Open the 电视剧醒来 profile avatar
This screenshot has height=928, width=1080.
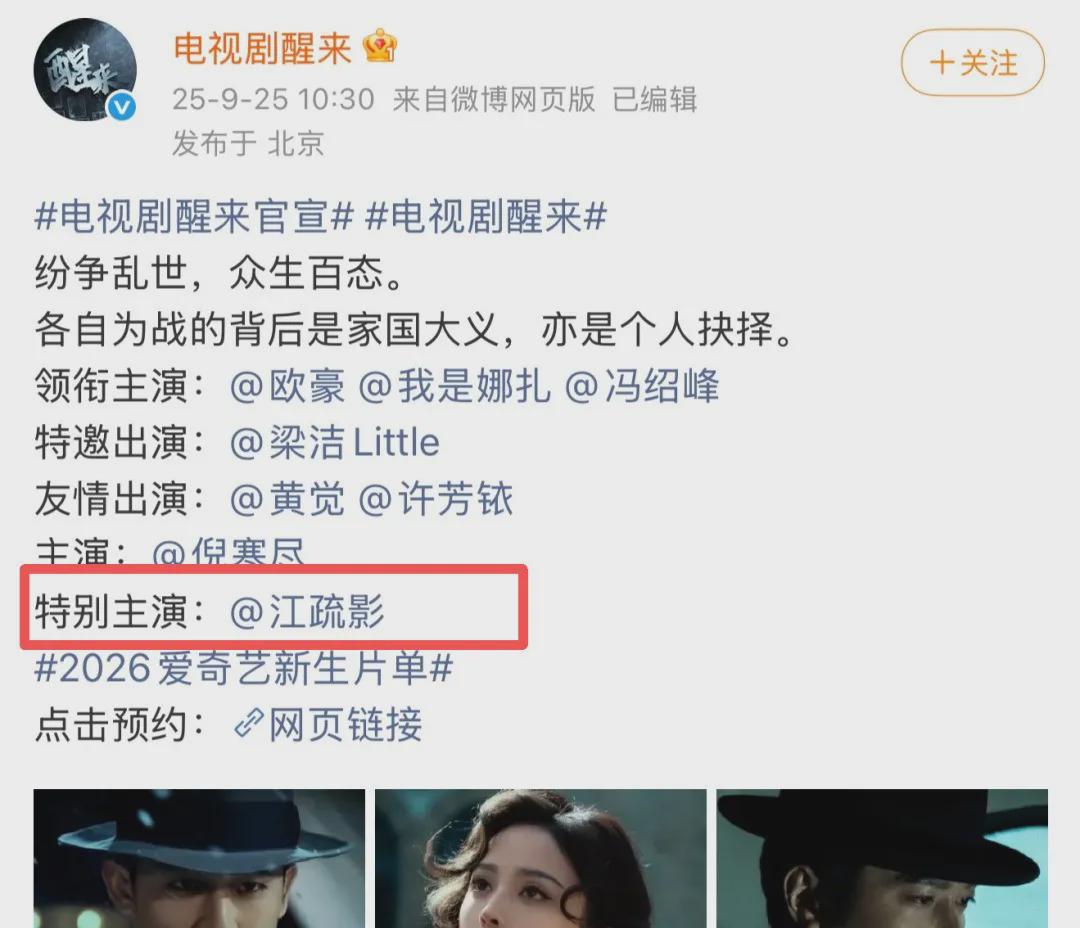coord(85,70)
